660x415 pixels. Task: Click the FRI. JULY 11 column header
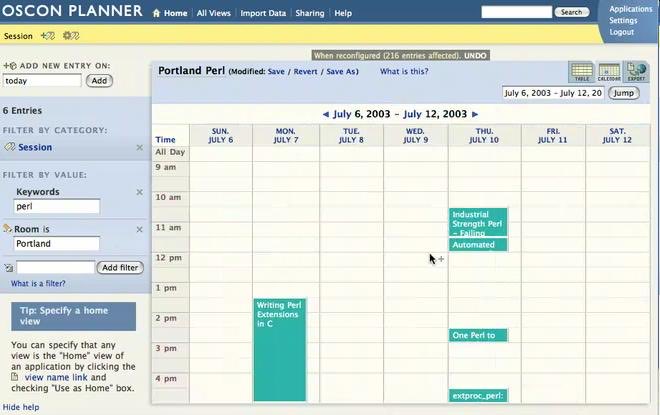pyautogui.click(x=553, y=136)
